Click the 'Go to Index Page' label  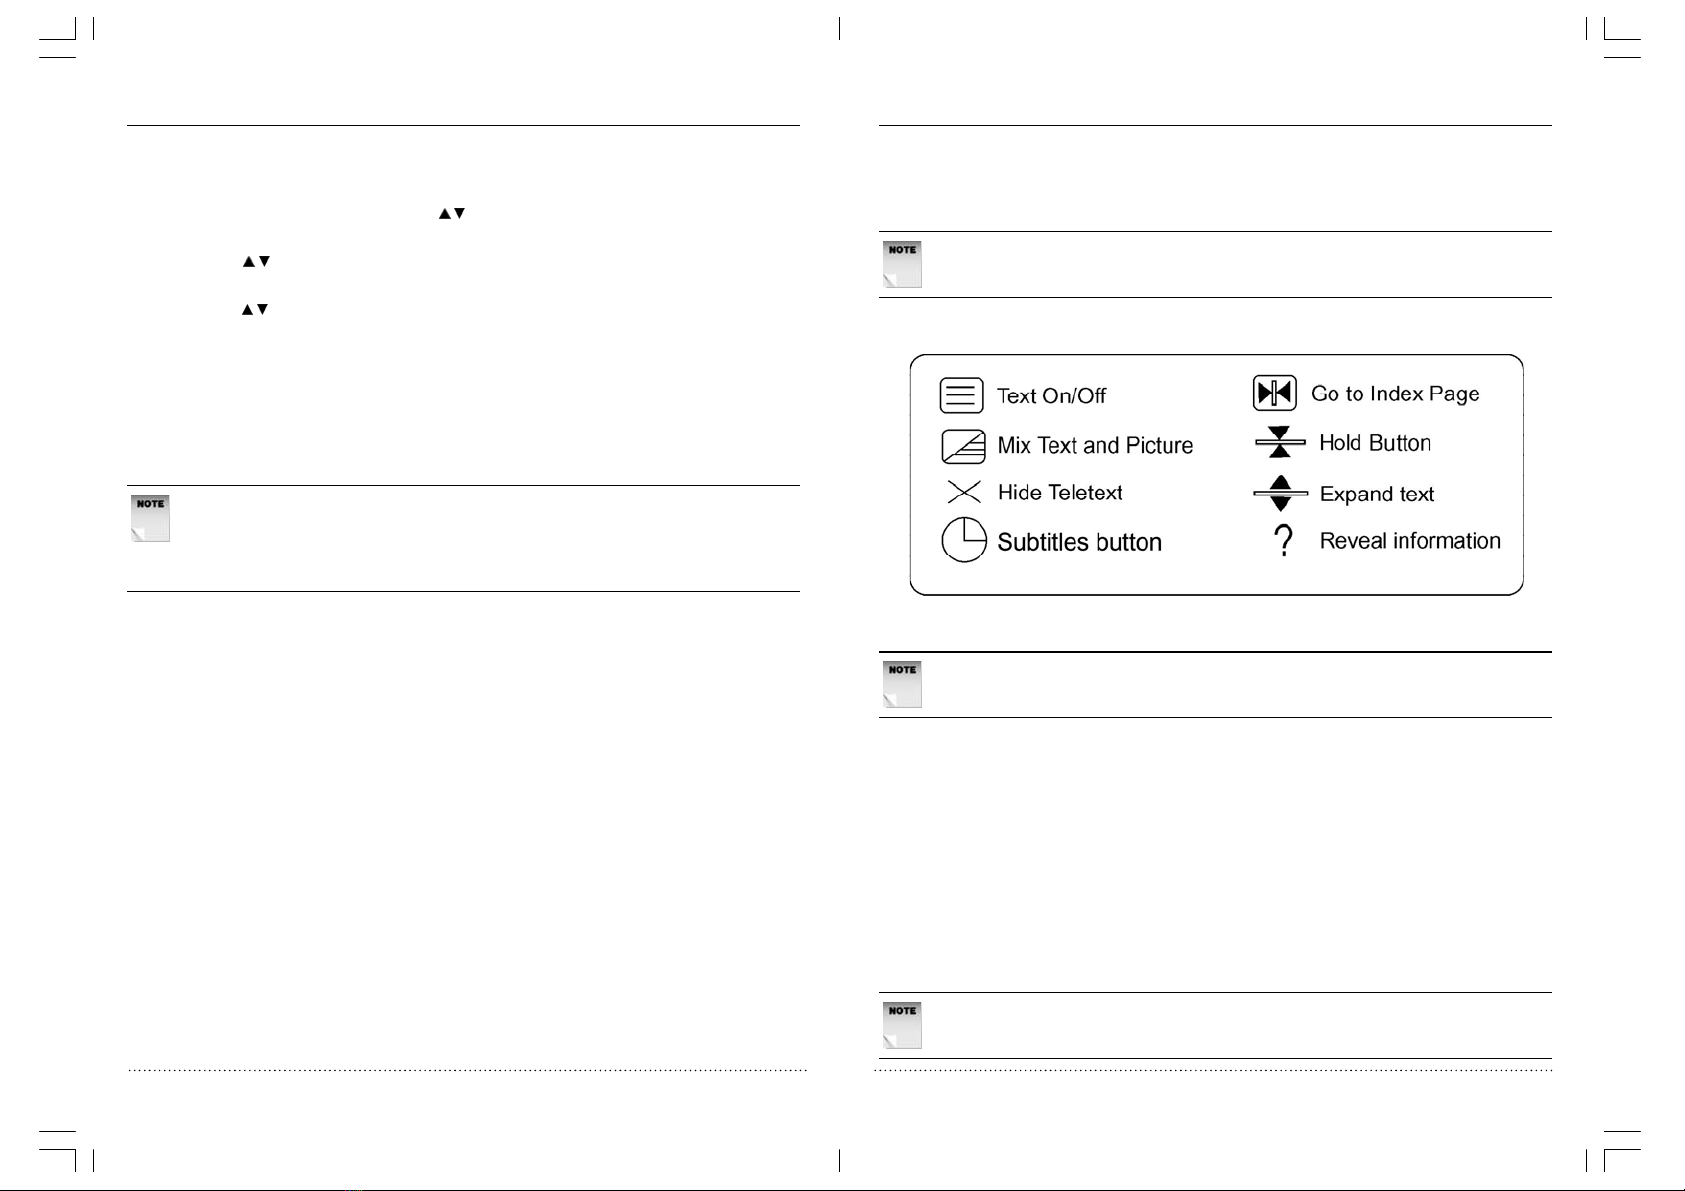tap(1395, 394)
